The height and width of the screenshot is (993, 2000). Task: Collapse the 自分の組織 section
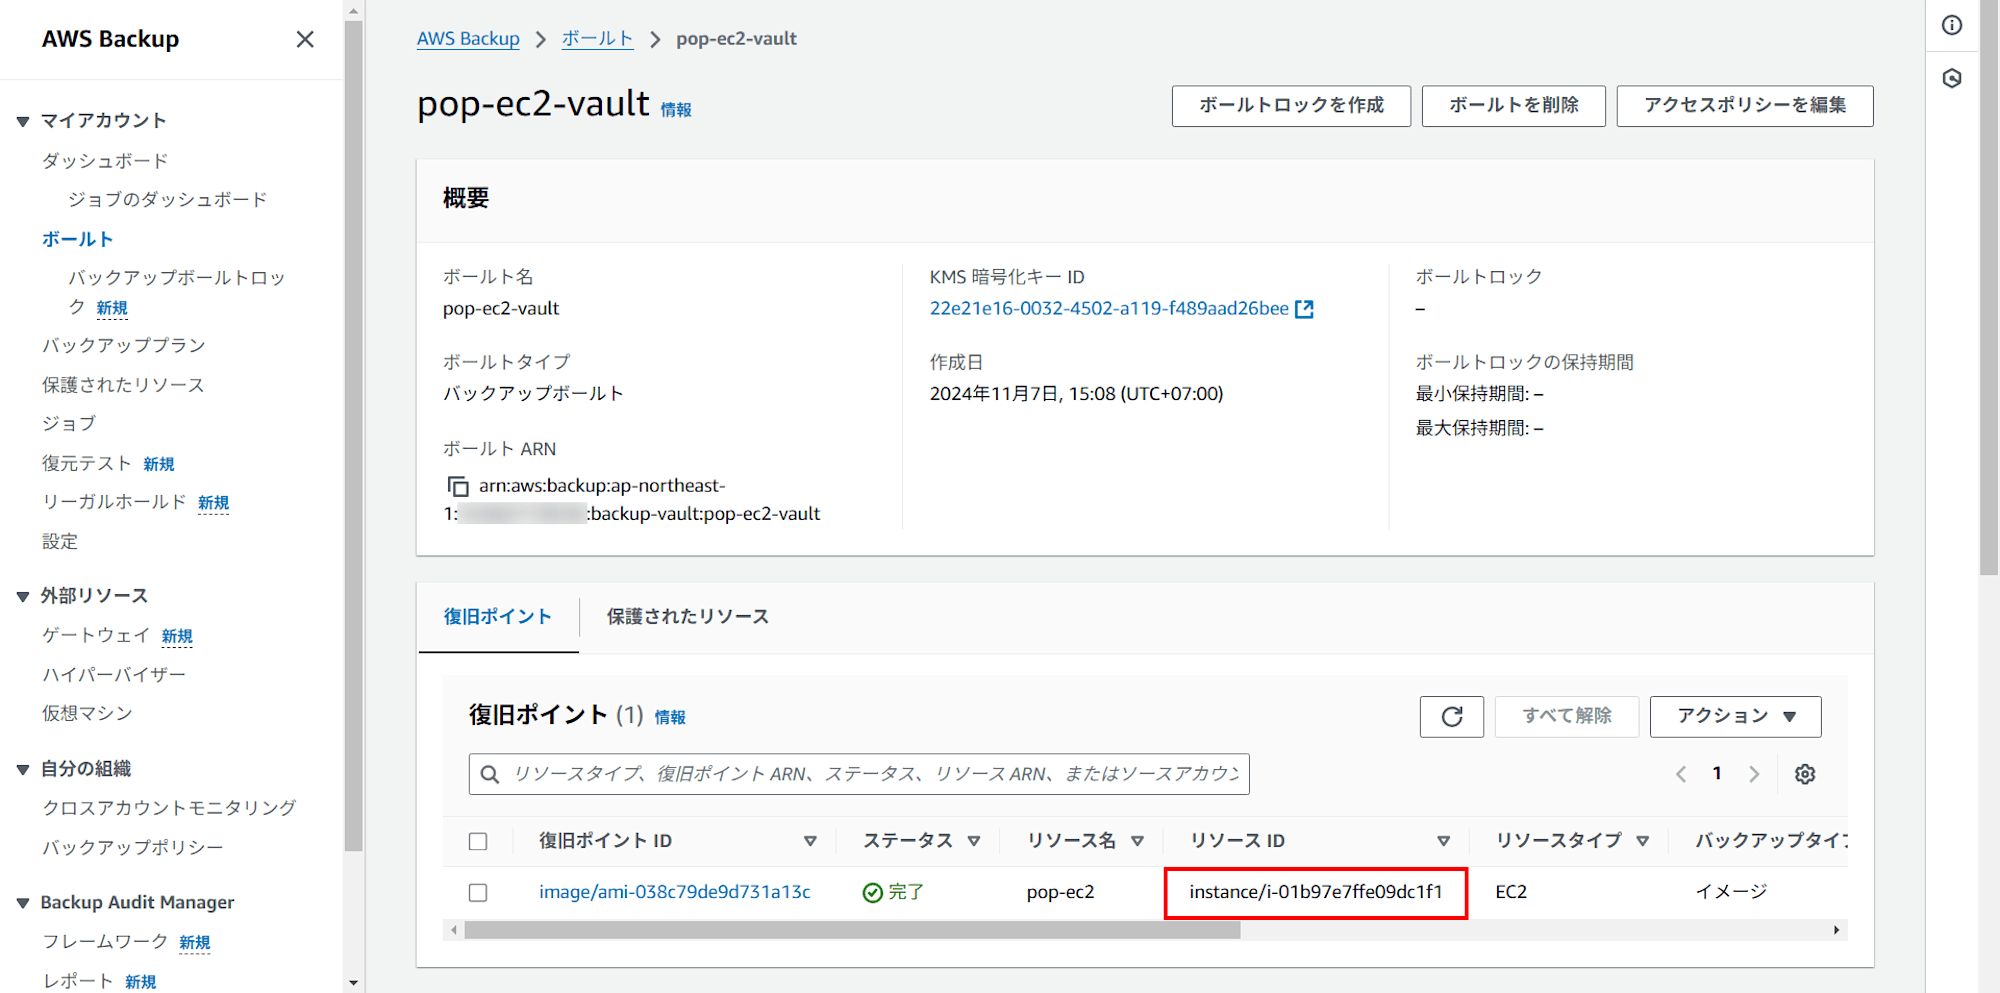(x=23, y=769)
